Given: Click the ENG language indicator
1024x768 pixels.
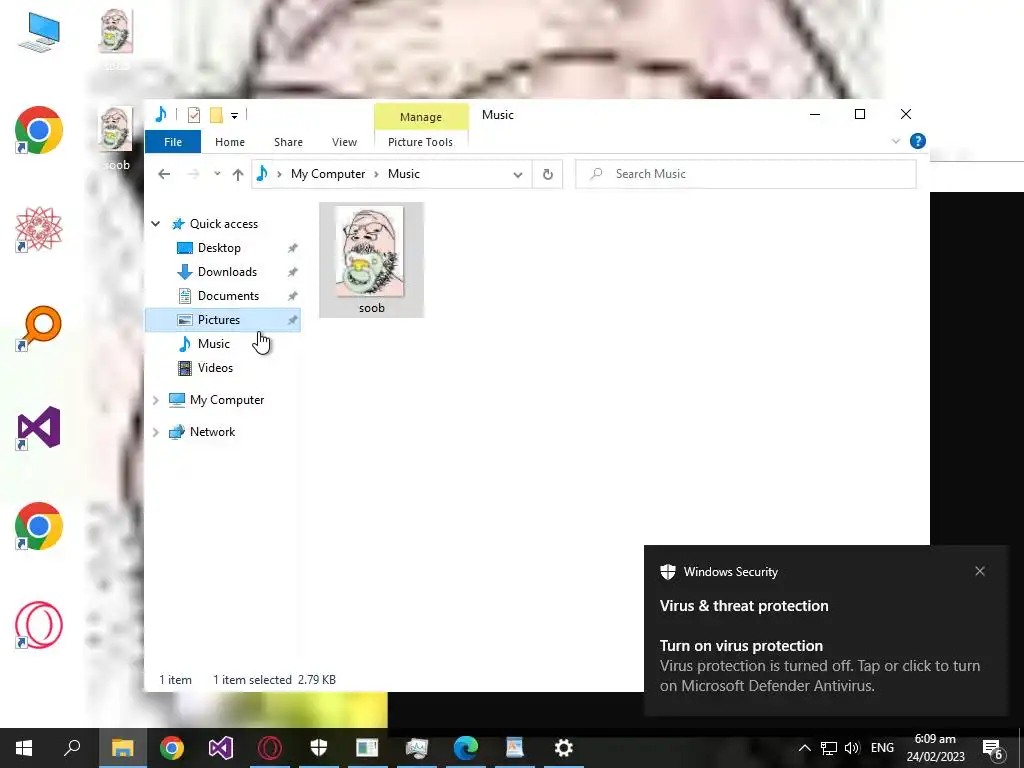Looking at the screenshot, I should (882, 748).
